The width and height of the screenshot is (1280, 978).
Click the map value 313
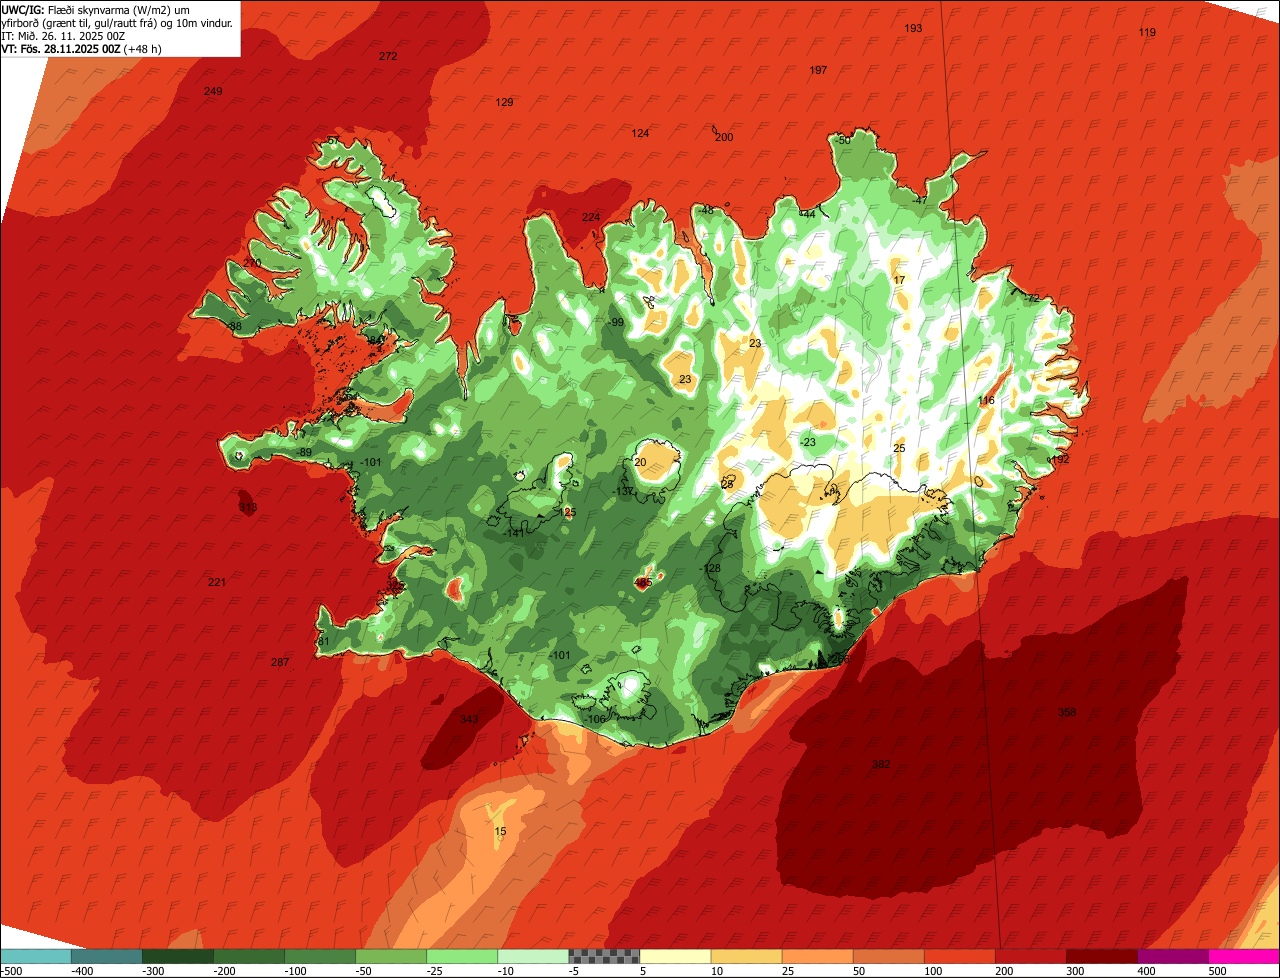point(248,507)
